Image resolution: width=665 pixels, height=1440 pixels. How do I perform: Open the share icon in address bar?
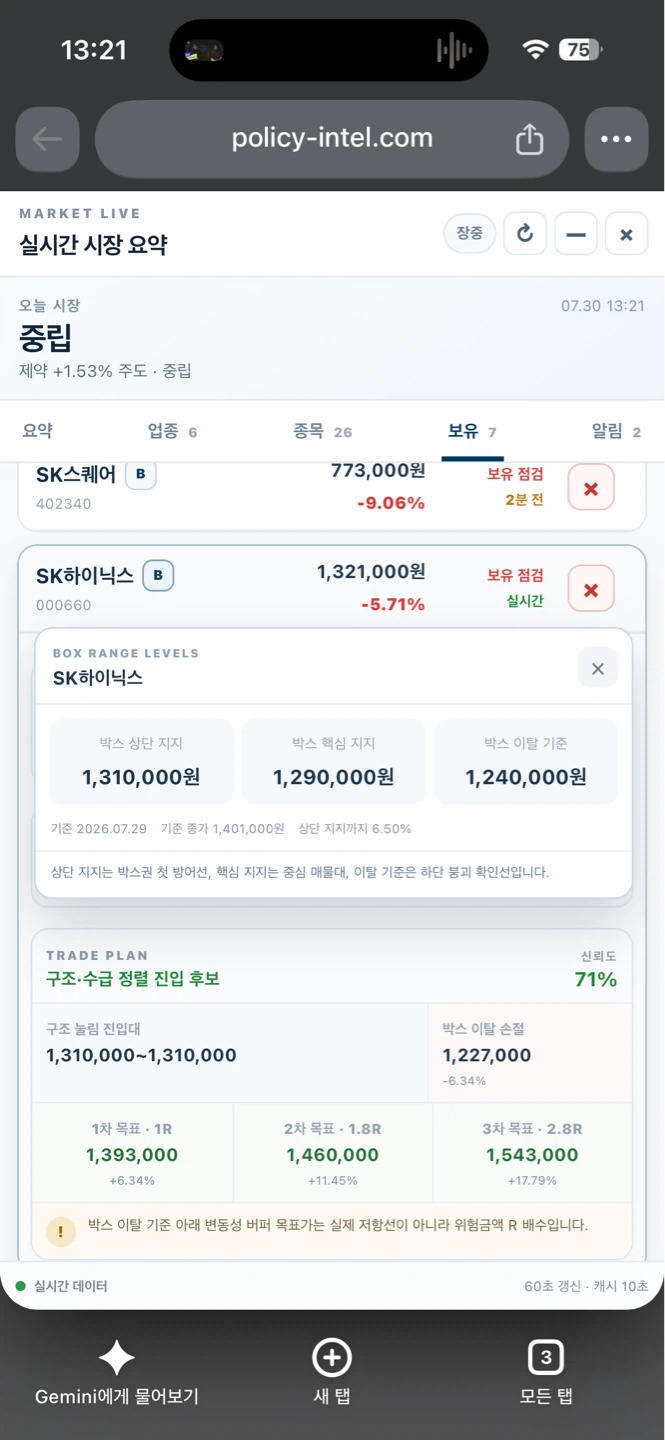529,139
